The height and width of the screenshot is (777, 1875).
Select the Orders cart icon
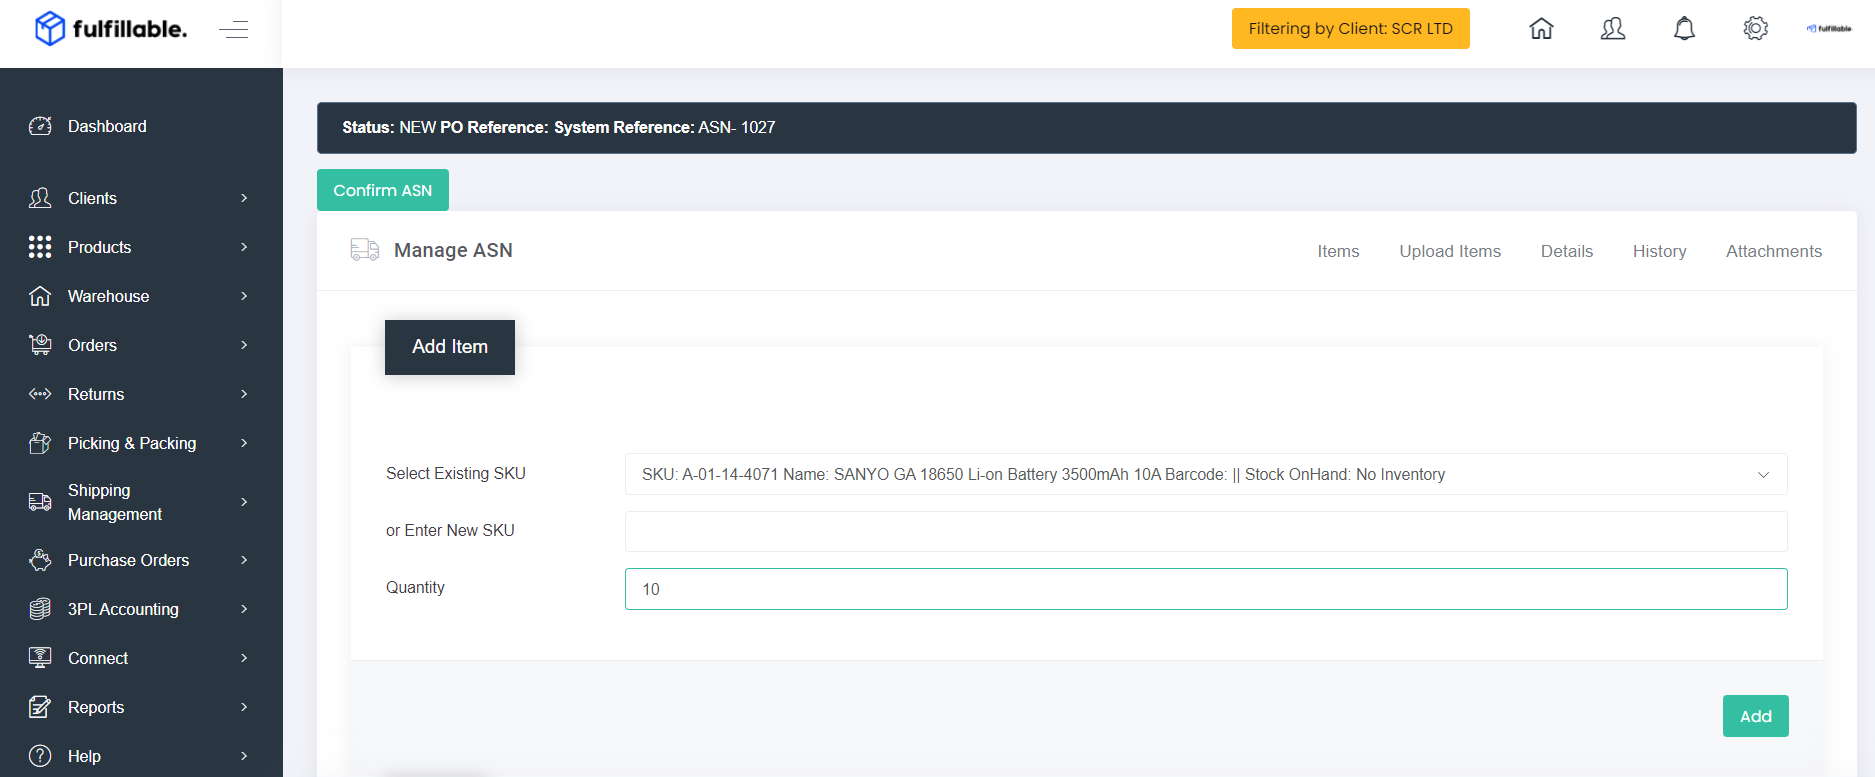pyautogui.click(x=40, y=345)
